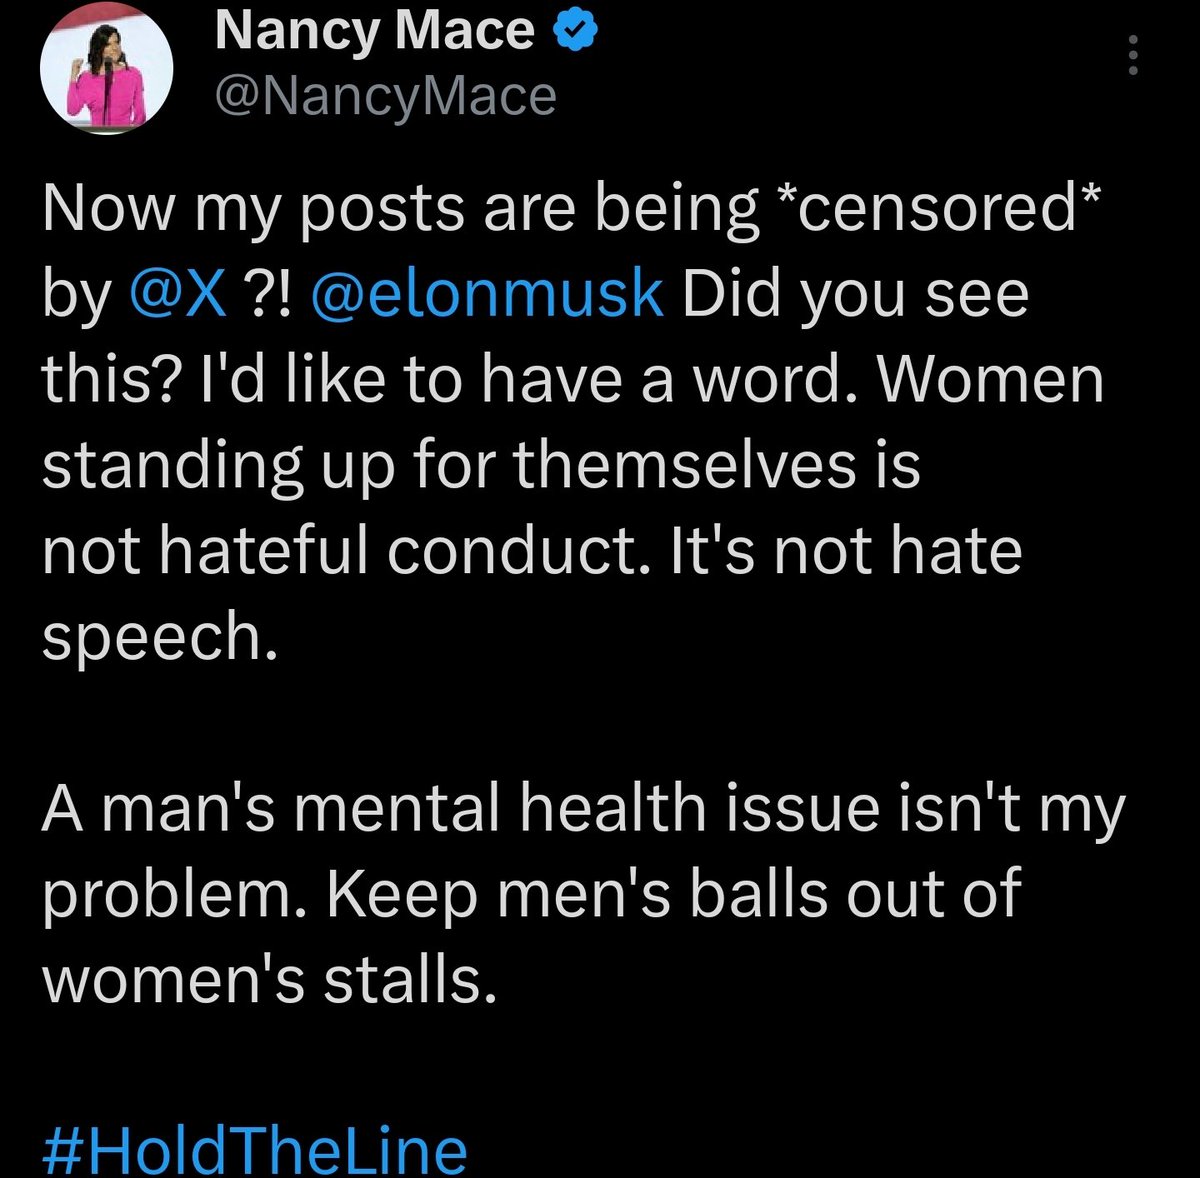Open the tweet's three-dot more options menu

click(x=1132, y=56)
